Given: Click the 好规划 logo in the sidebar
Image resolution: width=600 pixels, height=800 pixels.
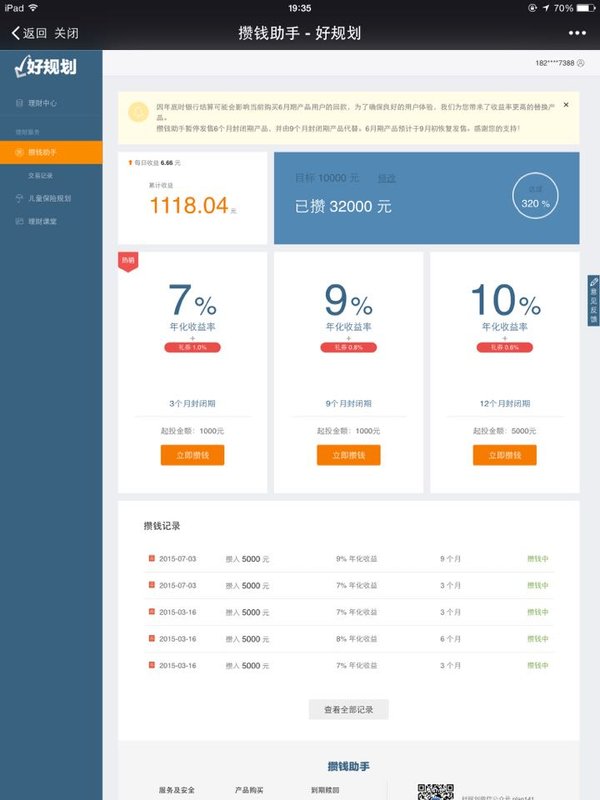Looking at the screenshot, I should click(45, 67).
